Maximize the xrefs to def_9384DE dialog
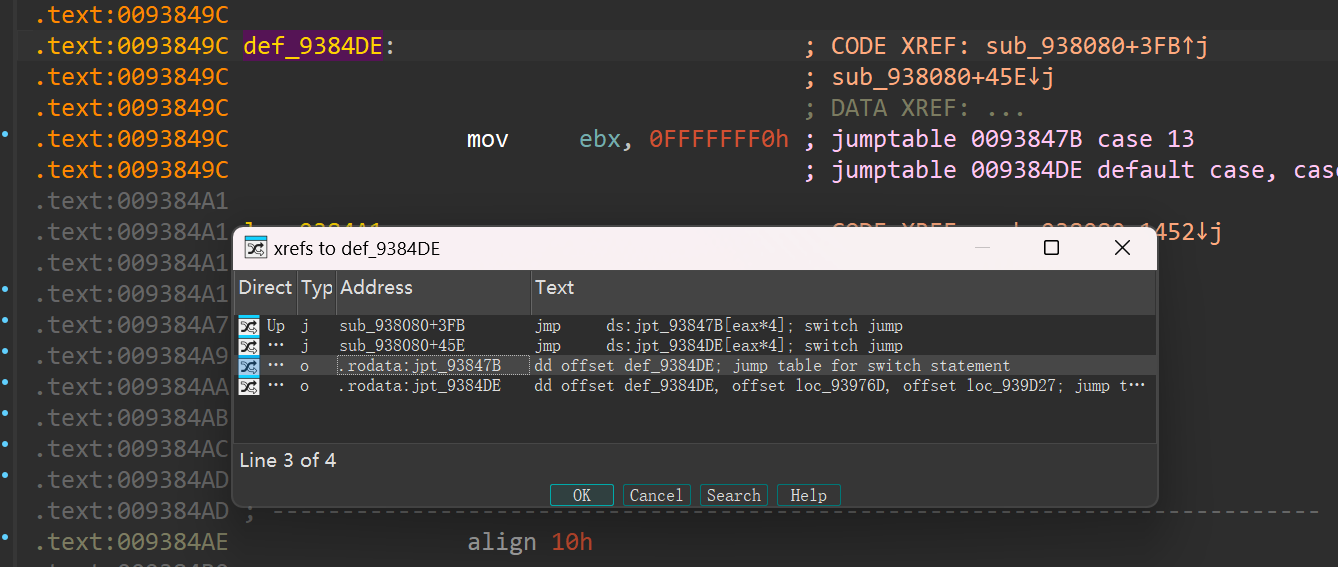Screen dimensions: 1338x567 [1051, 248]
